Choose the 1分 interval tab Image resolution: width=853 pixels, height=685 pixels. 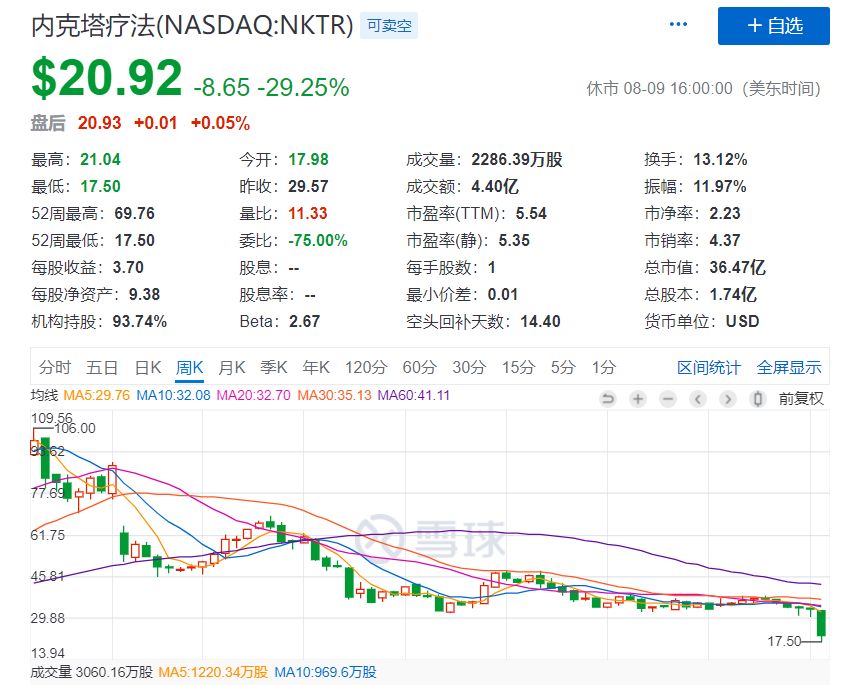click(604, 367)
